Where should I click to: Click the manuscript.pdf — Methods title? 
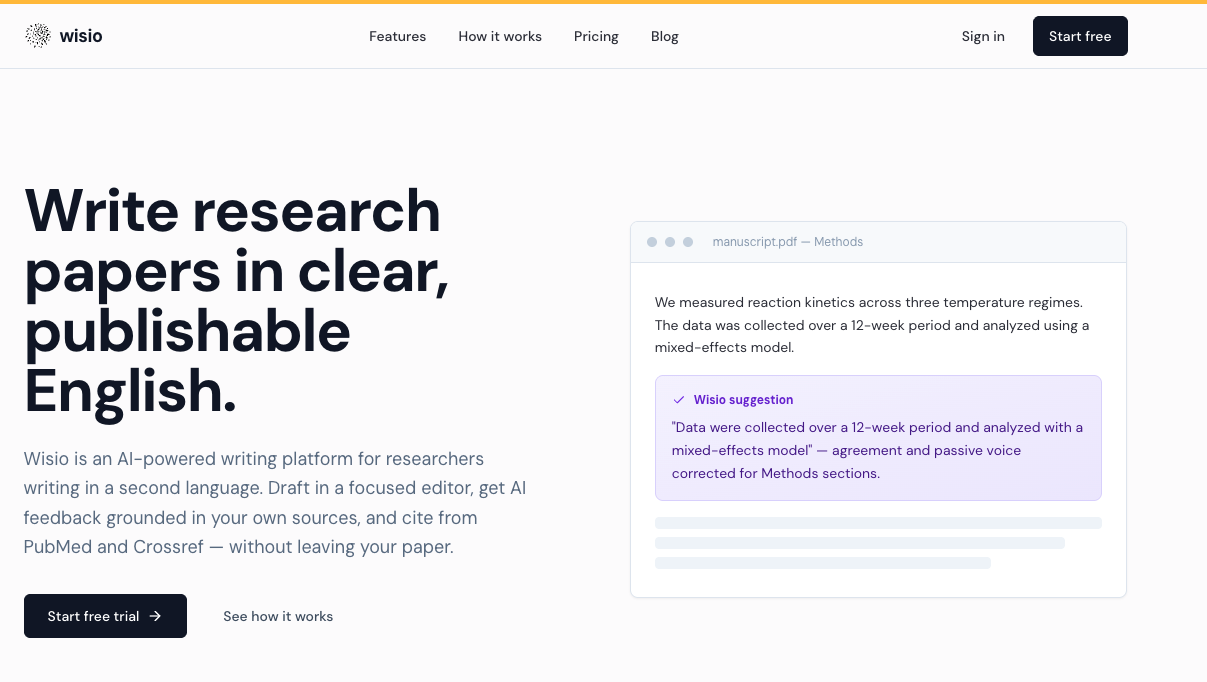coord(787,242)
